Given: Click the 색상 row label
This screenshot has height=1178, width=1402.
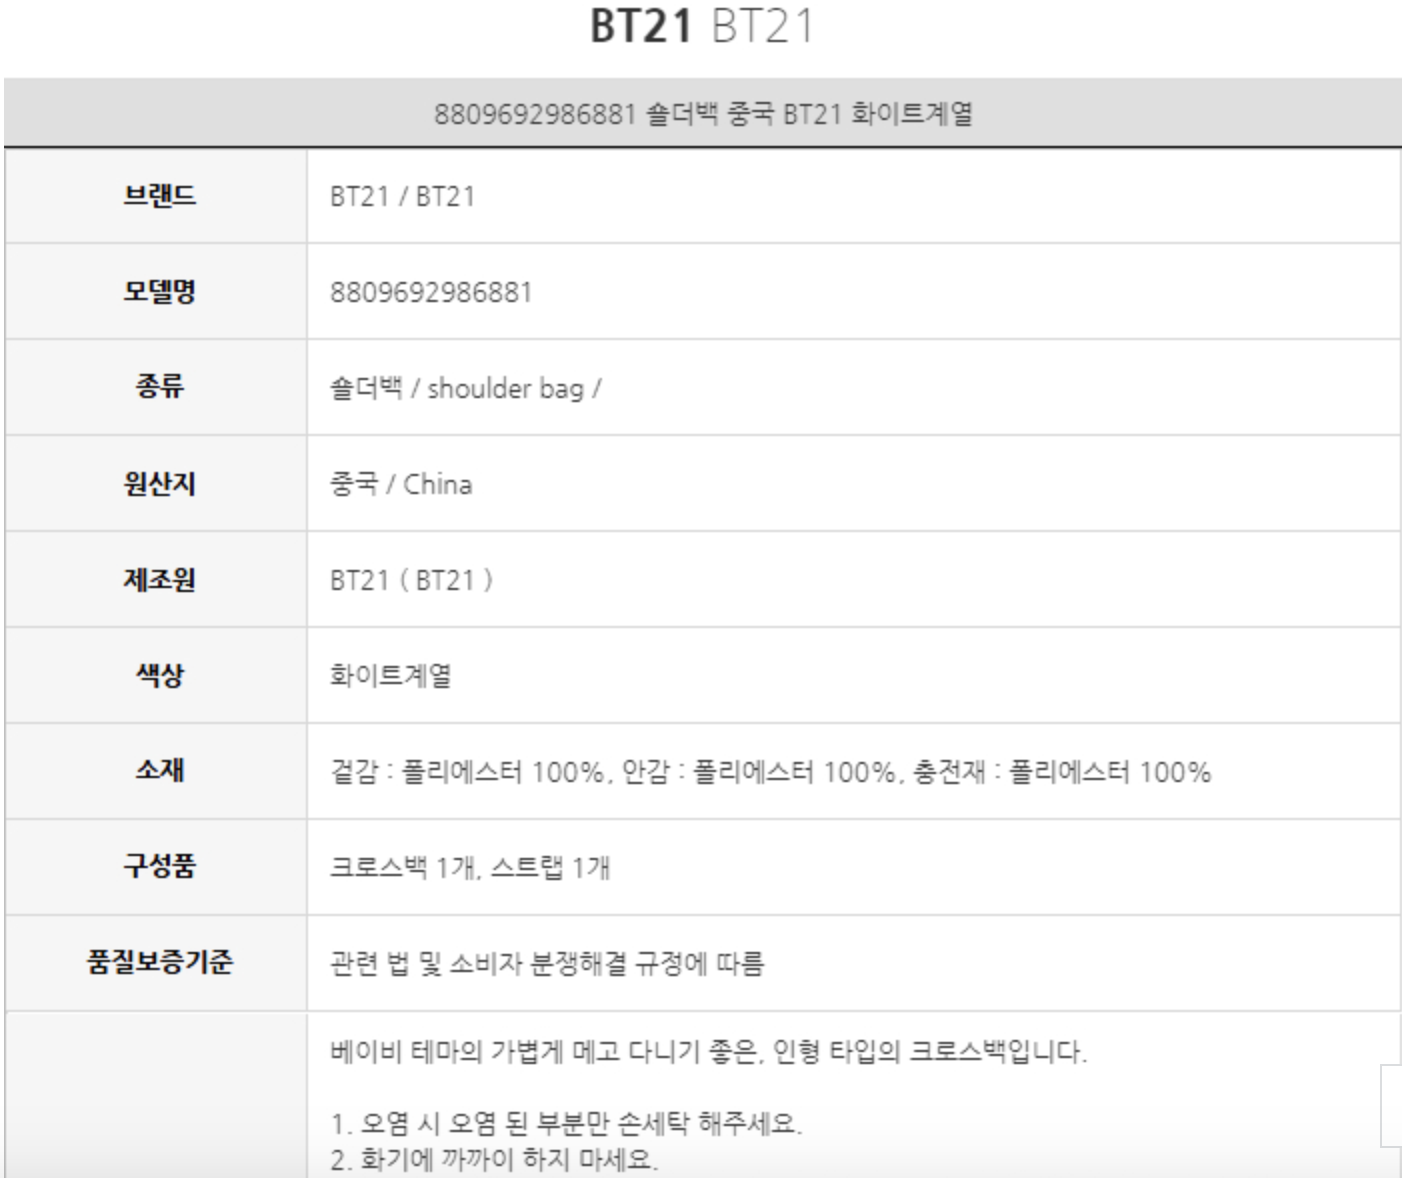Looking at the screenshot, I should (x=159, y=675).
